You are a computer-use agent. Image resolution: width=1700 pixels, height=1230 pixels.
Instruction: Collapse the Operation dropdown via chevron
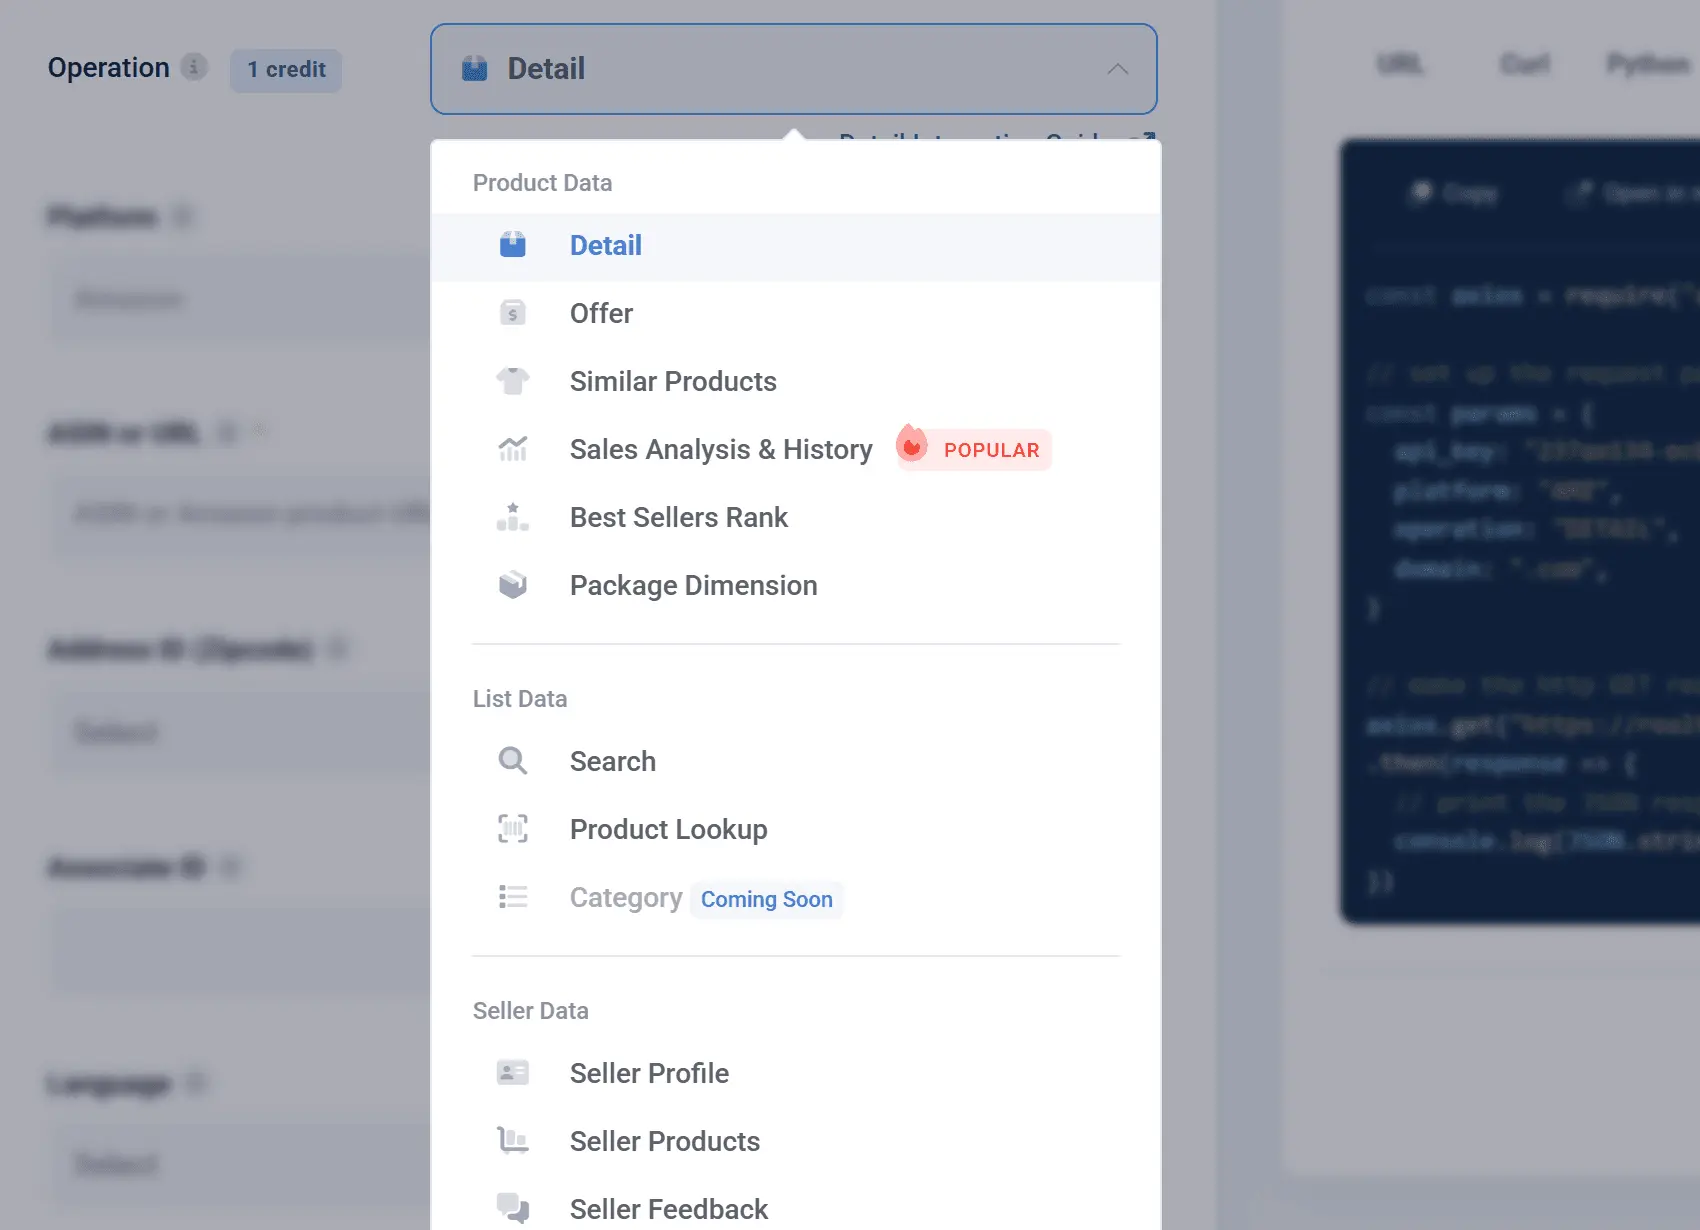tap(1118, 69)
